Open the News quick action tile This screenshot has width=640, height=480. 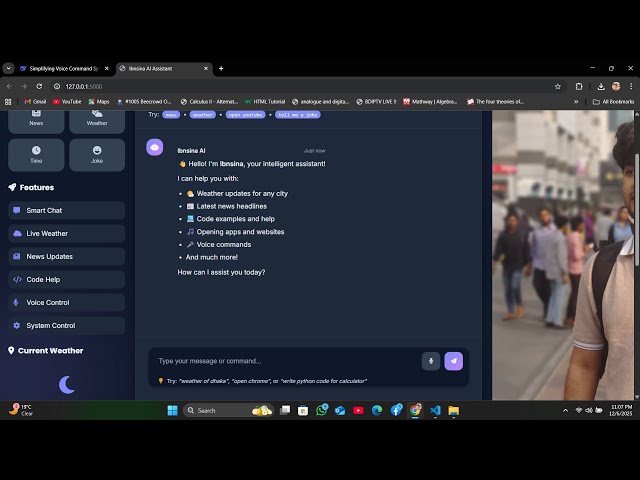(x=36, y=120)
